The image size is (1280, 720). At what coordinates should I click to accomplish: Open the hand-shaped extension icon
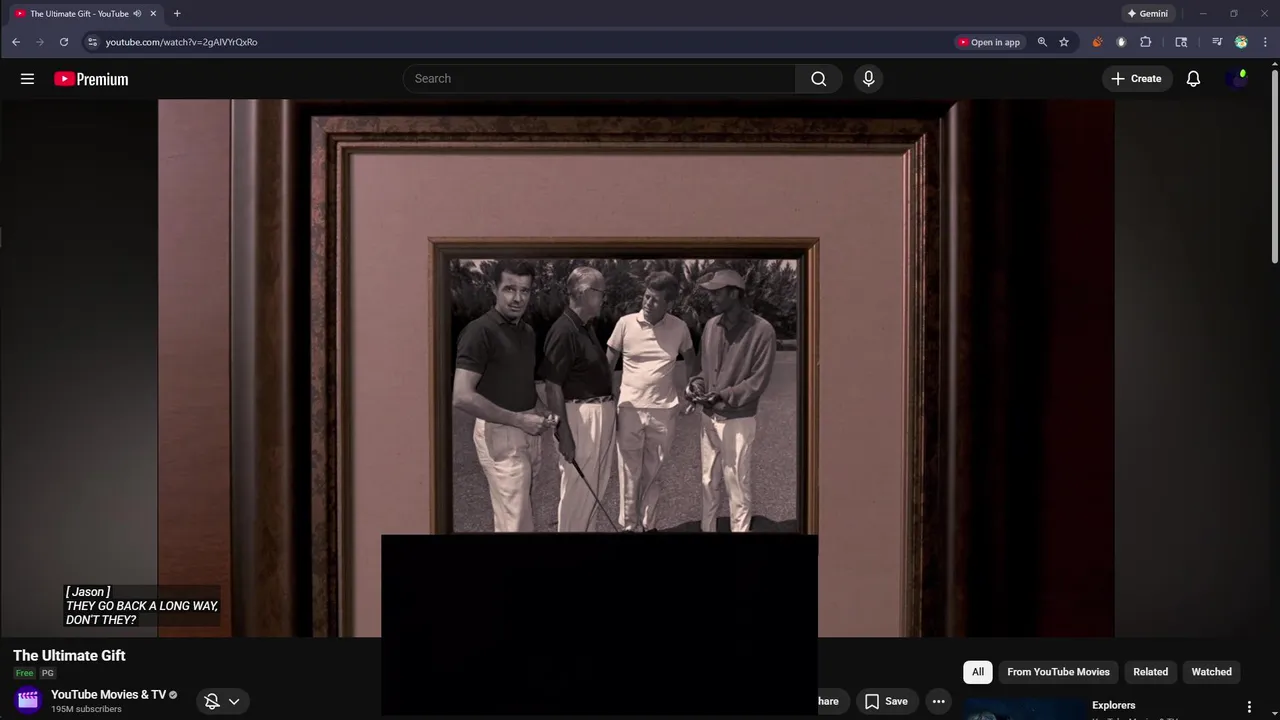1121,42
